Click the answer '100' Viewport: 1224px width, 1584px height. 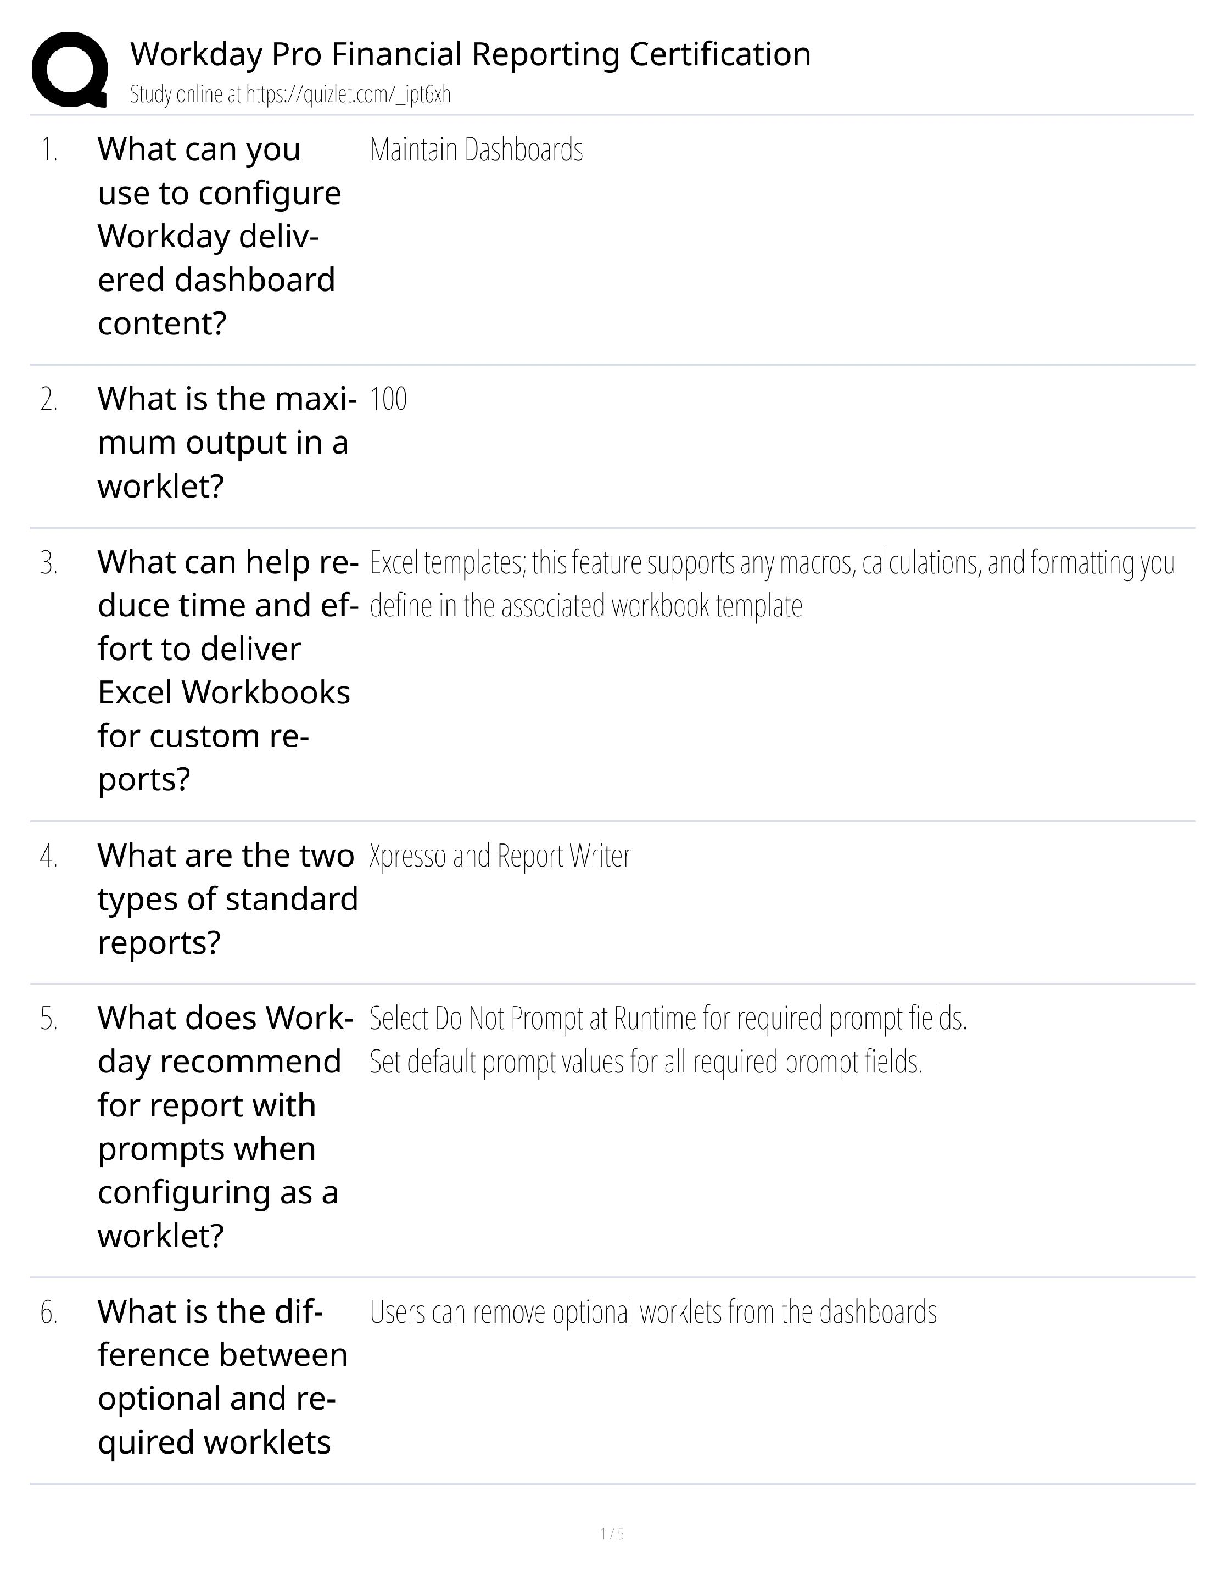tap(388, 400)
